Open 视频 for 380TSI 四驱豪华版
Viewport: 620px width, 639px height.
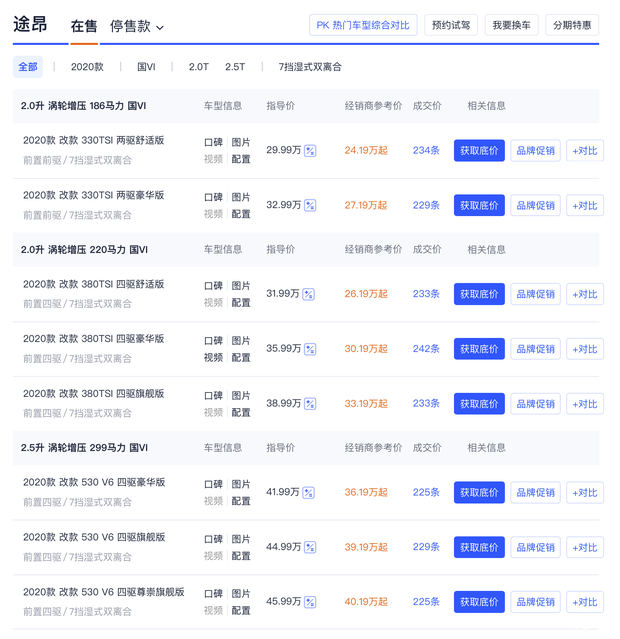213,358
